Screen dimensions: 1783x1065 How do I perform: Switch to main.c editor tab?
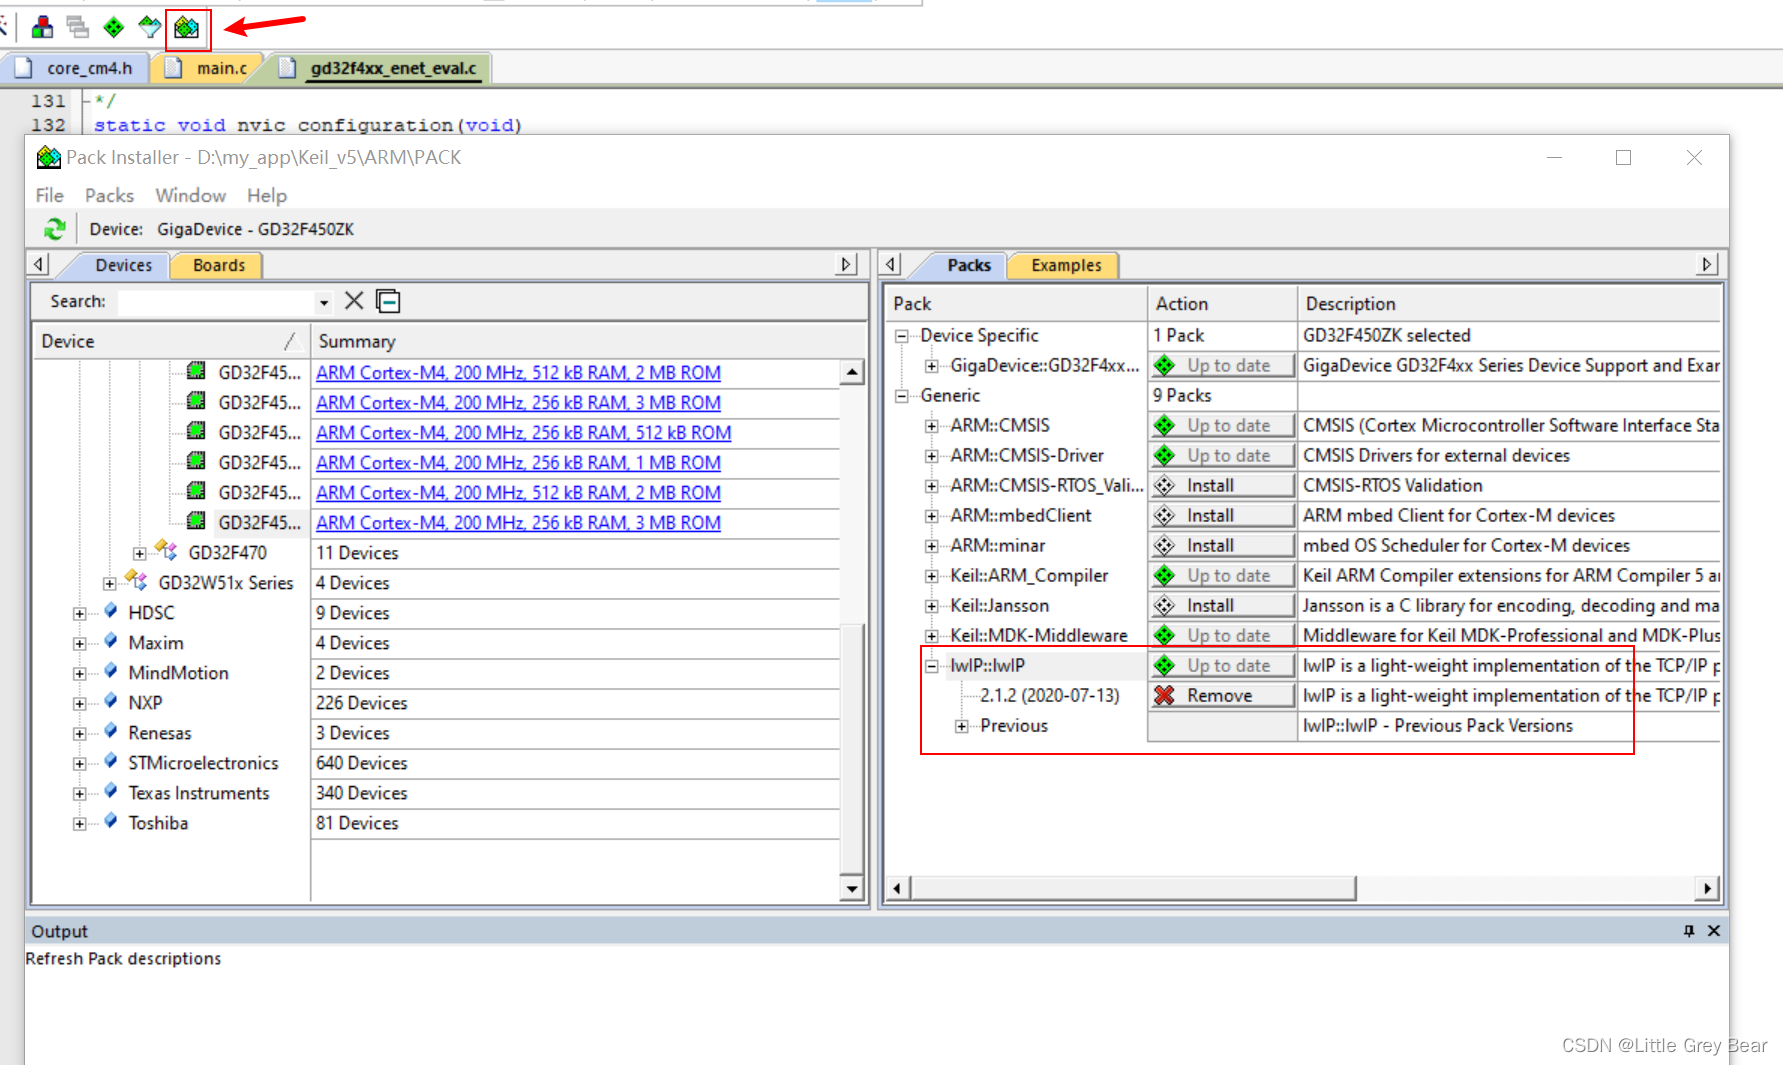210,68
